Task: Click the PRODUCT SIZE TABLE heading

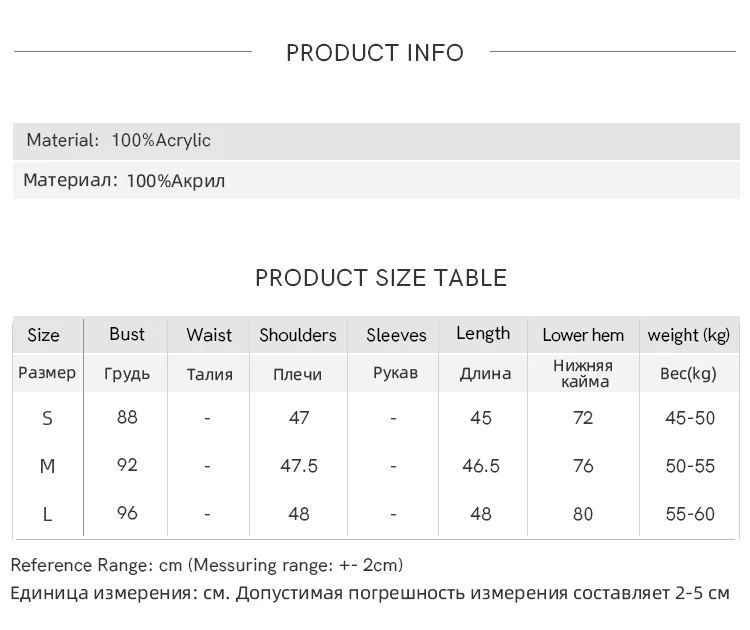Action: [x=381, y=278]
